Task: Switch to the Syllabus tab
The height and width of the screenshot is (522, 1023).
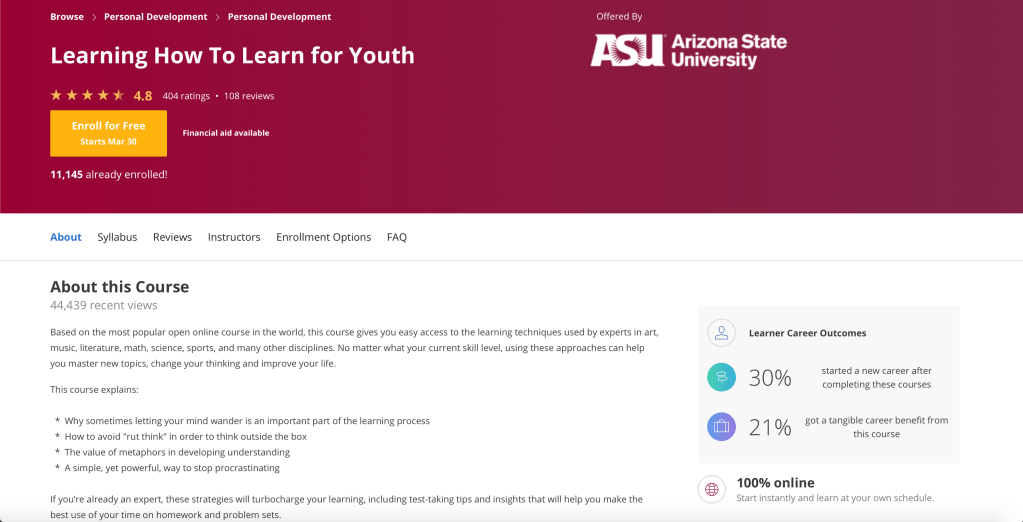Action: (117, 237)
